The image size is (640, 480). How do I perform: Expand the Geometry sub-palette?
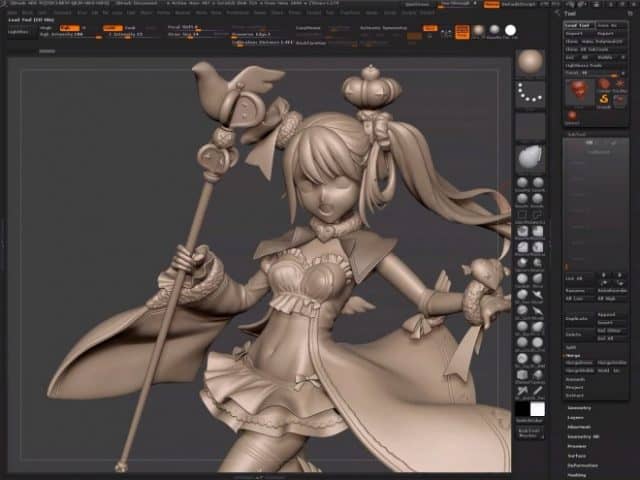coord(580,408)
